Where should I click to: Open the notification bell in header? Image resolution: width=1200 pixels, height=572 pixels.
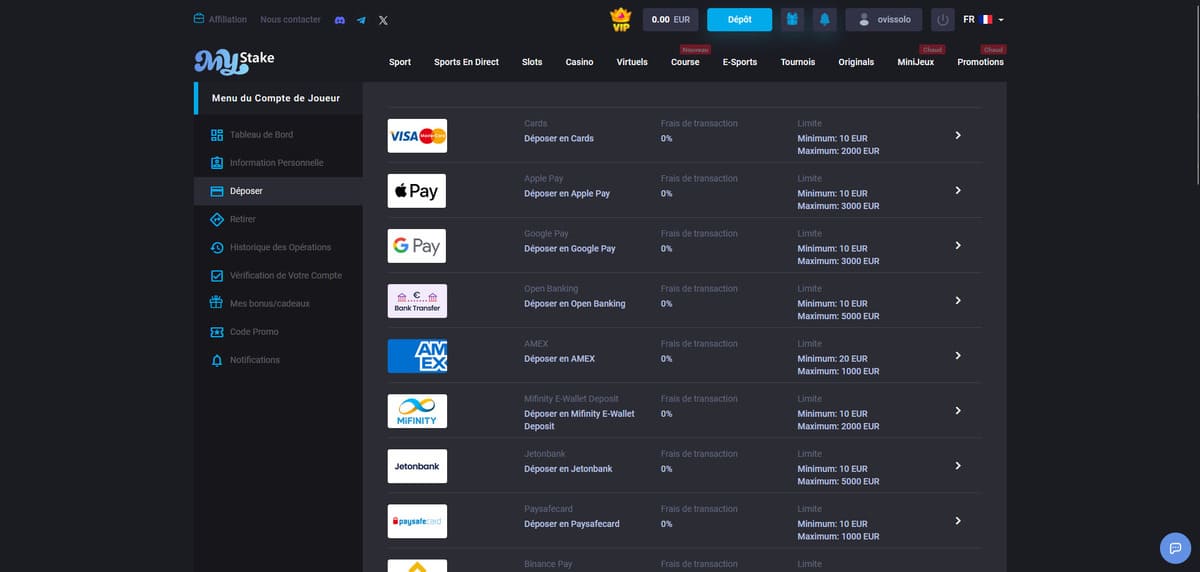[825, 20]
